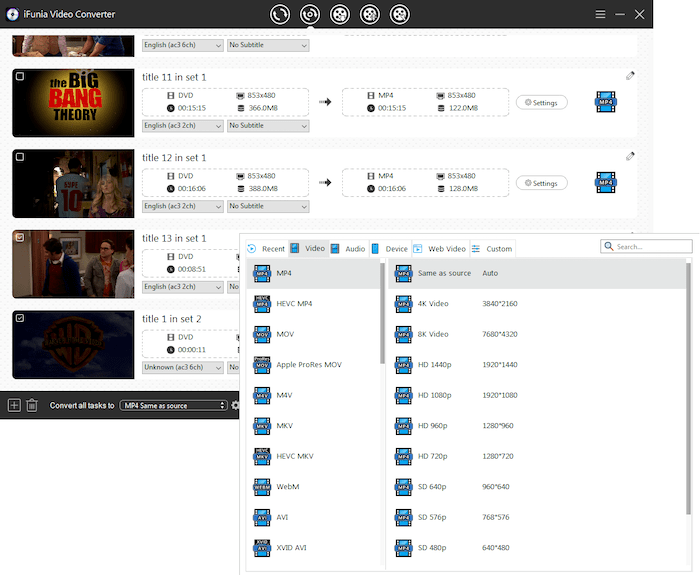Check the box for title 11
Image resolution: width=700 pixels, height=575 pixels.
point(19,76)
